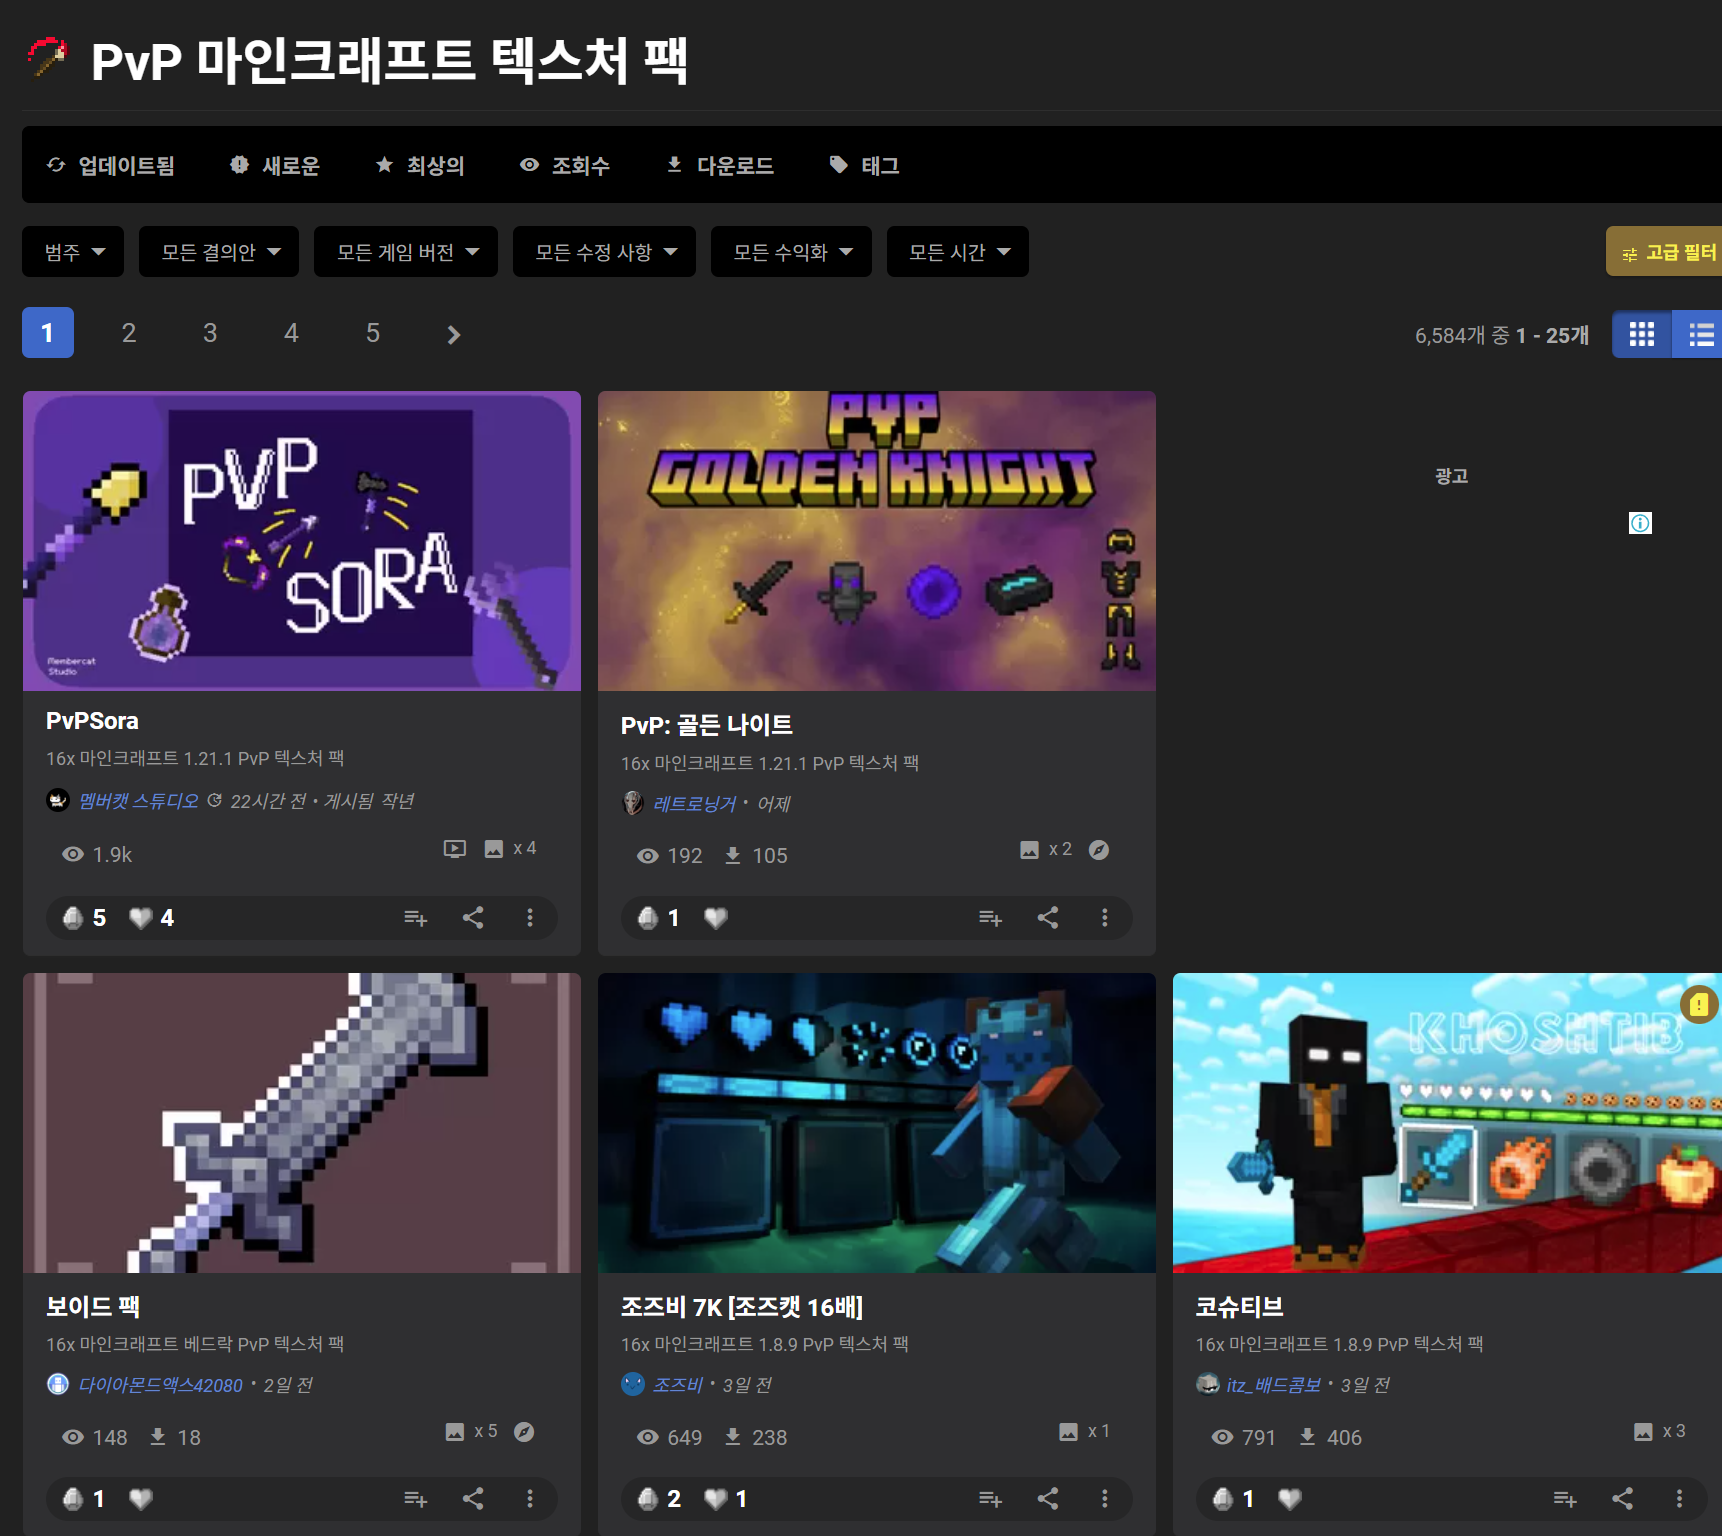Go to page 3
Viewport: 1722px width, 1536px height.
point(210,333)
